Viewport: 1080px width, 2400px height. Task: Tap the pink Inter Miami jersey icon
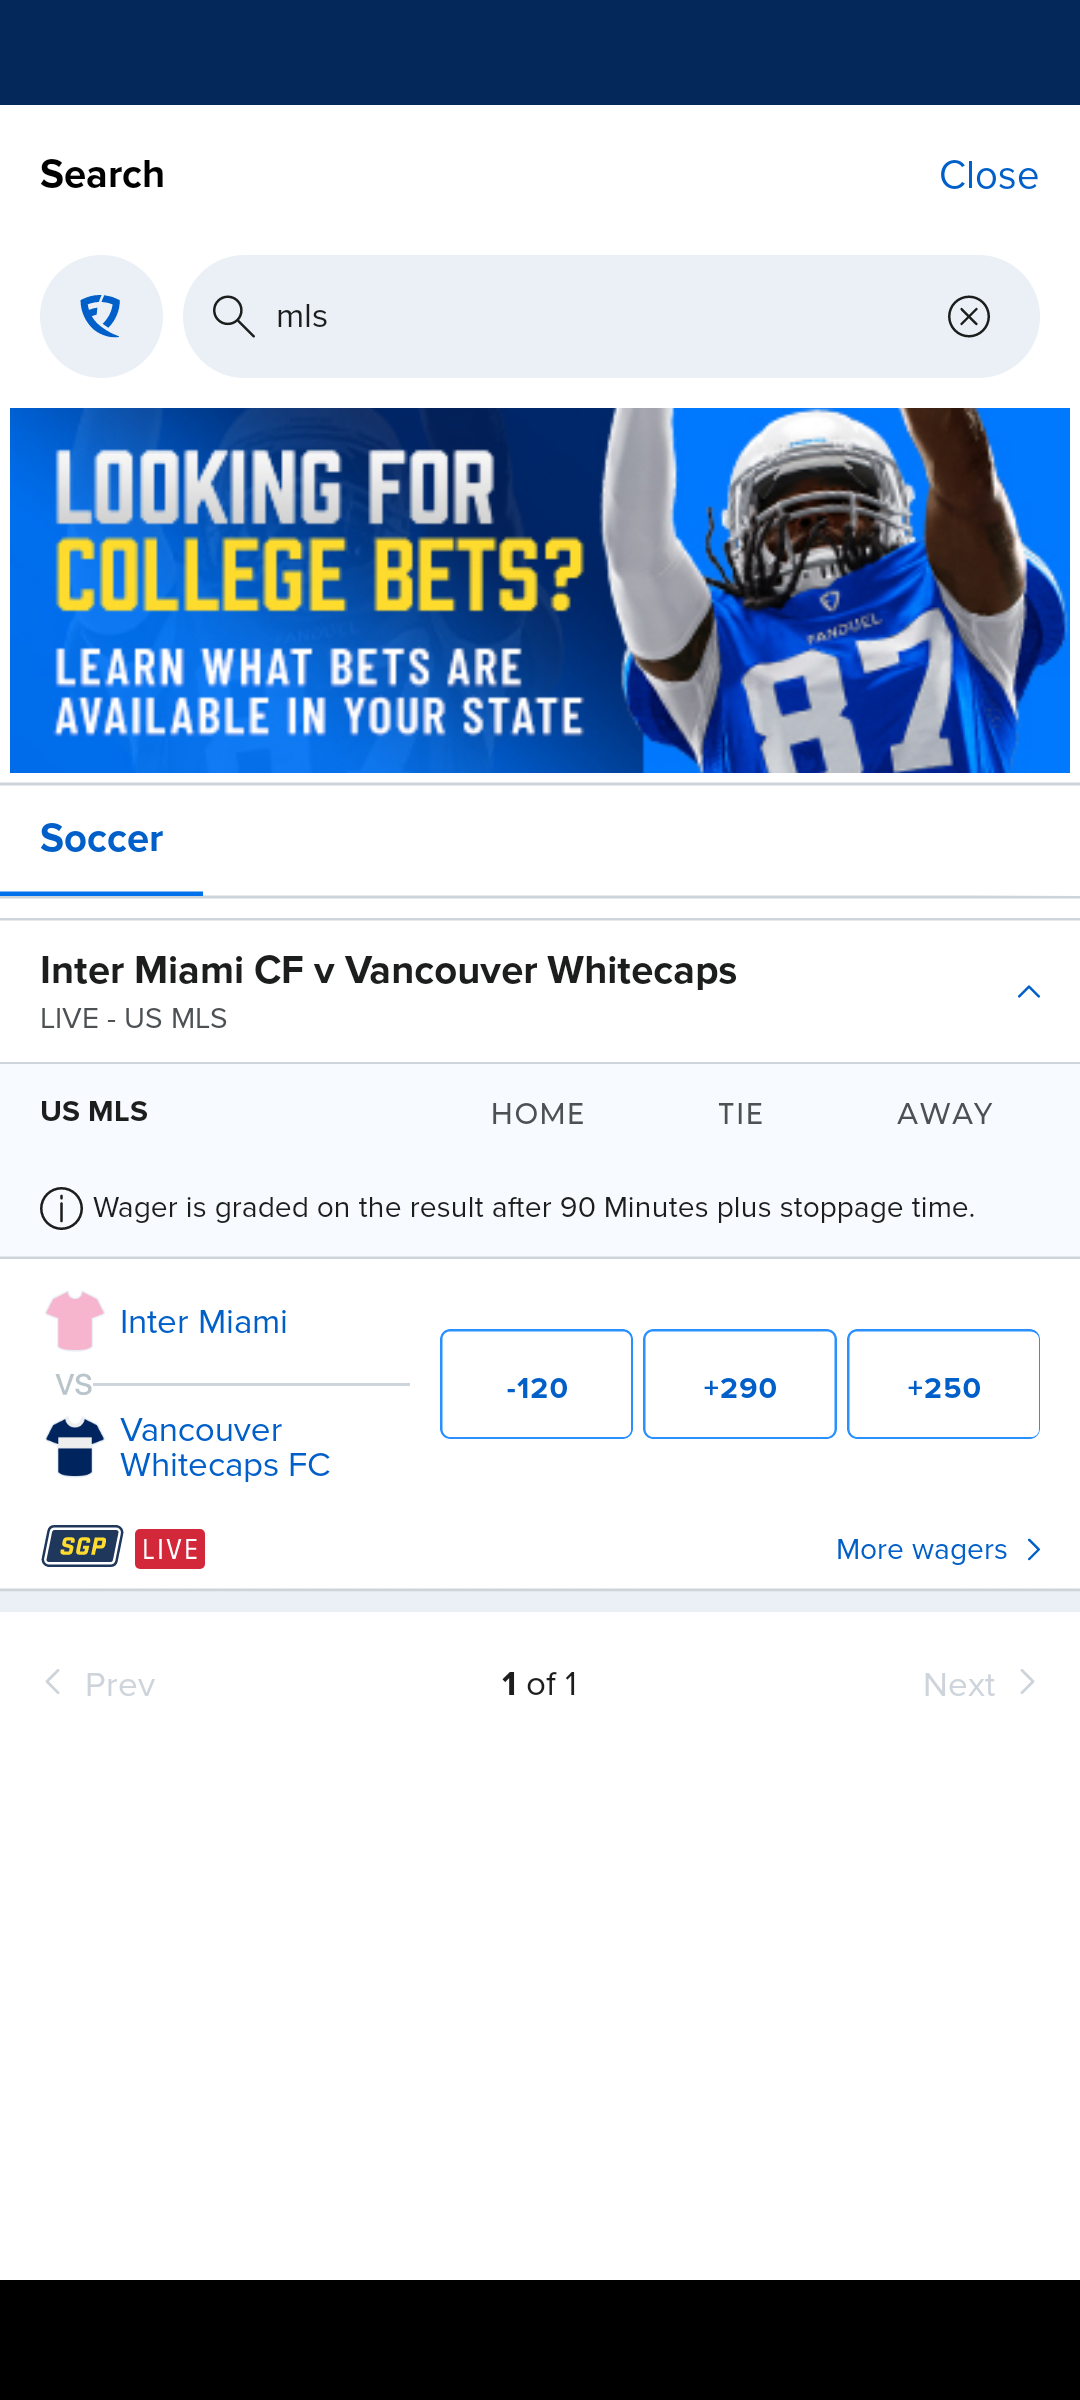tap(75, 1321)
